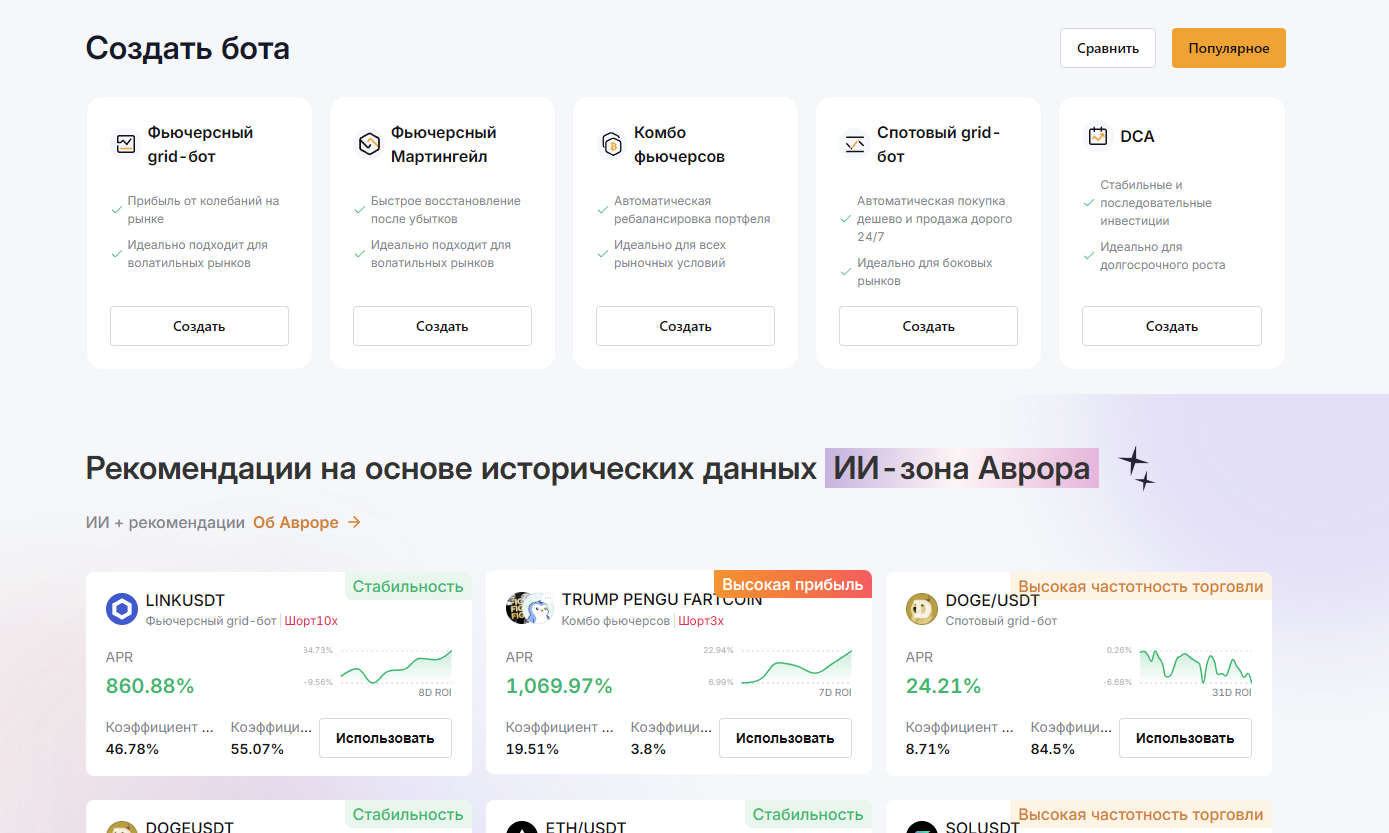
Task: Click the Solana logo on SOLUSDT card
Action: click(921, 829)
